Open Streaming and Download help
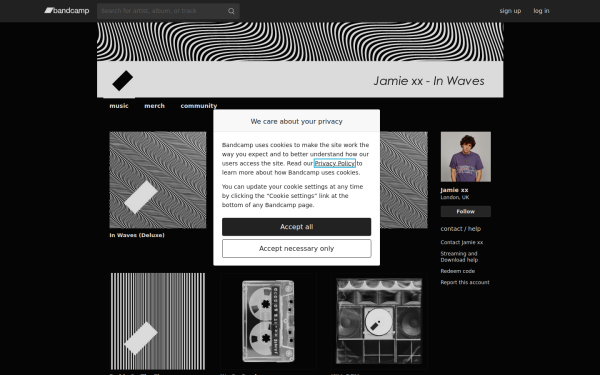 coord(459,257)
